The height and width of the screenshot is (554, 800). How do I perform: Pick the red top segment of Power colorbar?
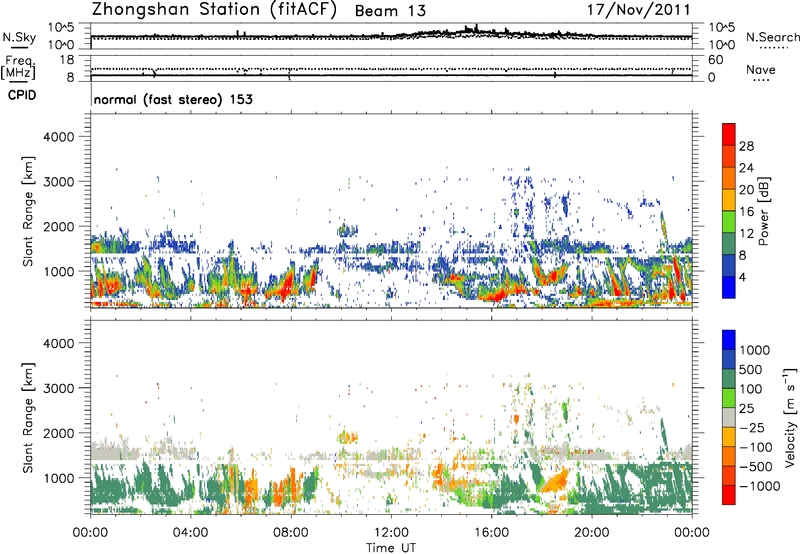pyautogui.click(x=729, y=134)
